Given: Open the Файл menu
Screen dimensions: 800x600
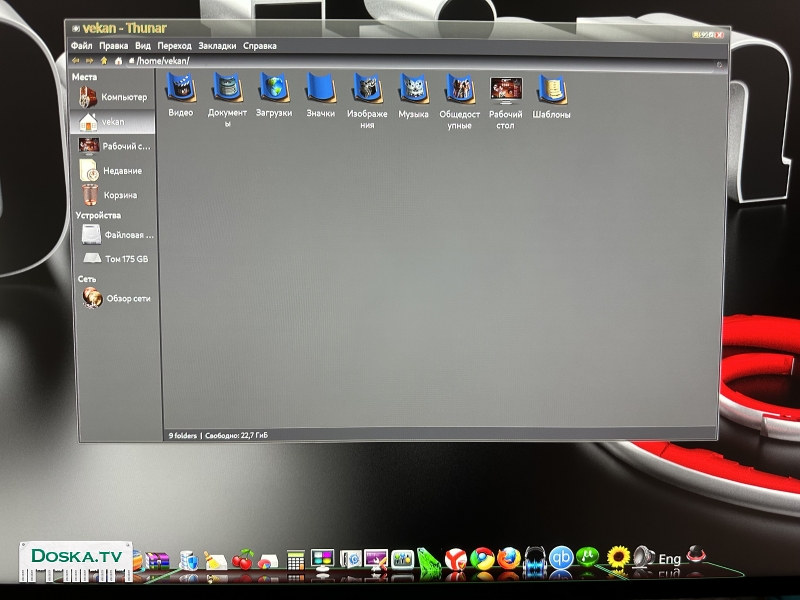Looking at the screenshot, I should (x=82, y=46).
